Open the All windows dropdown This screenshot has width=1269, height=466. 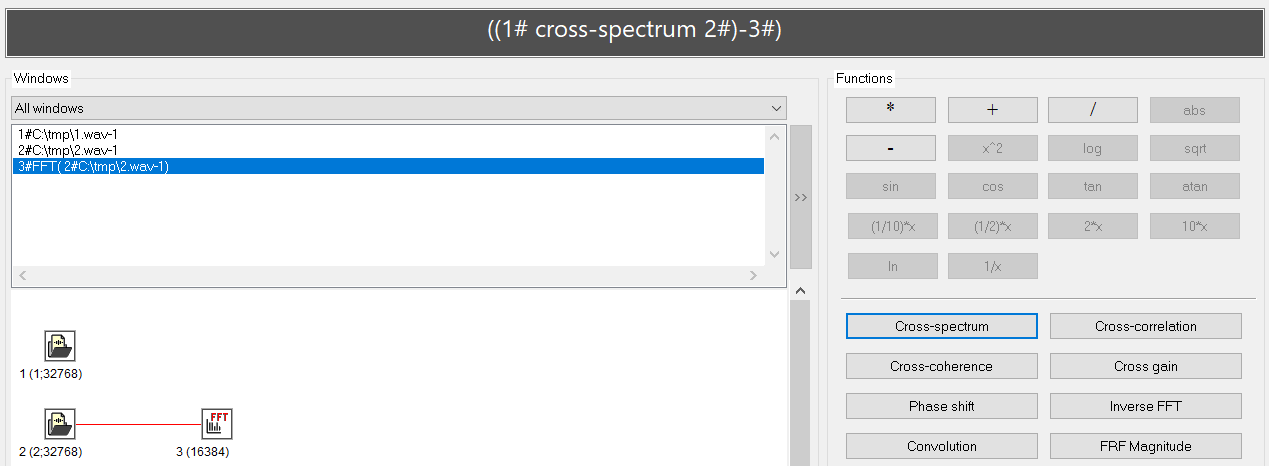(x=398, y=108)
